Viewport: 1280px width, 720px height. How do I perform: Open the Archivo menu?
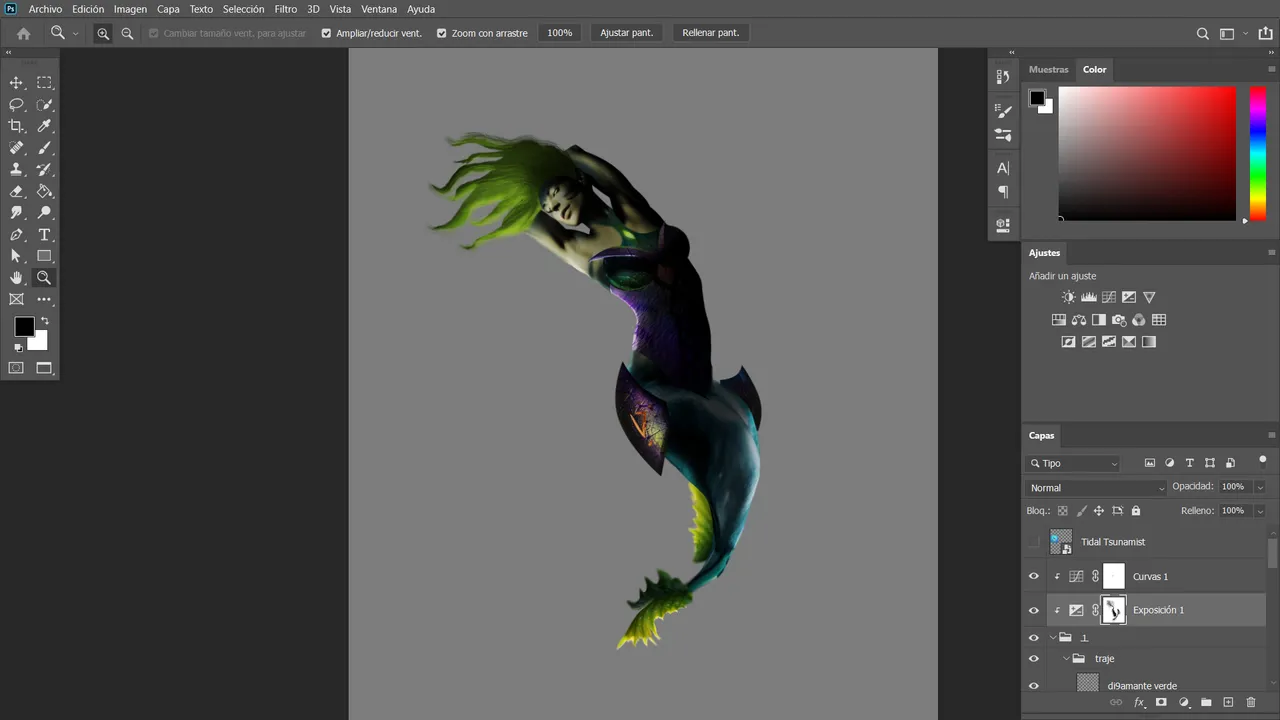pyautogui.click(x=45, y=9)
